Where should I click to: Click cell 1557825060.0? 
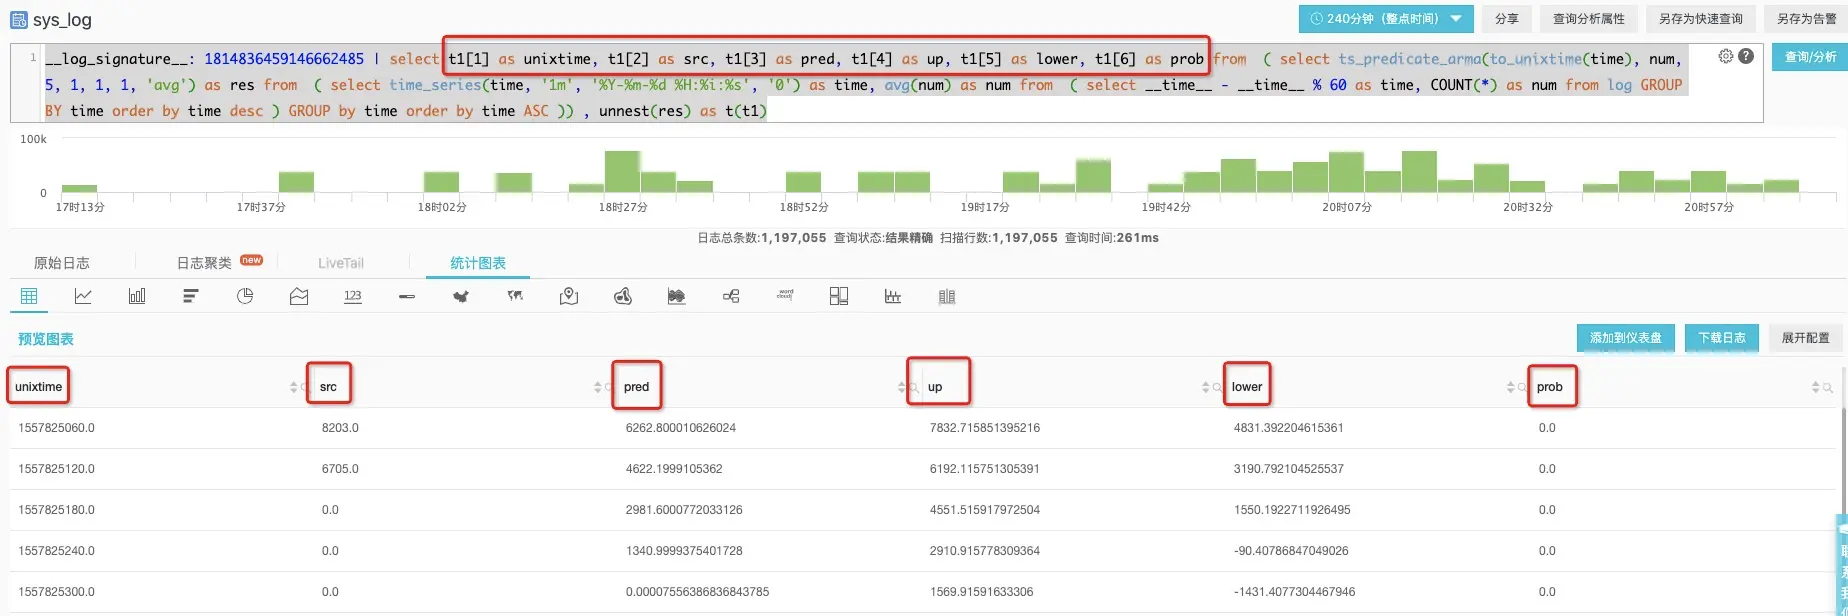tap(56, 428)
